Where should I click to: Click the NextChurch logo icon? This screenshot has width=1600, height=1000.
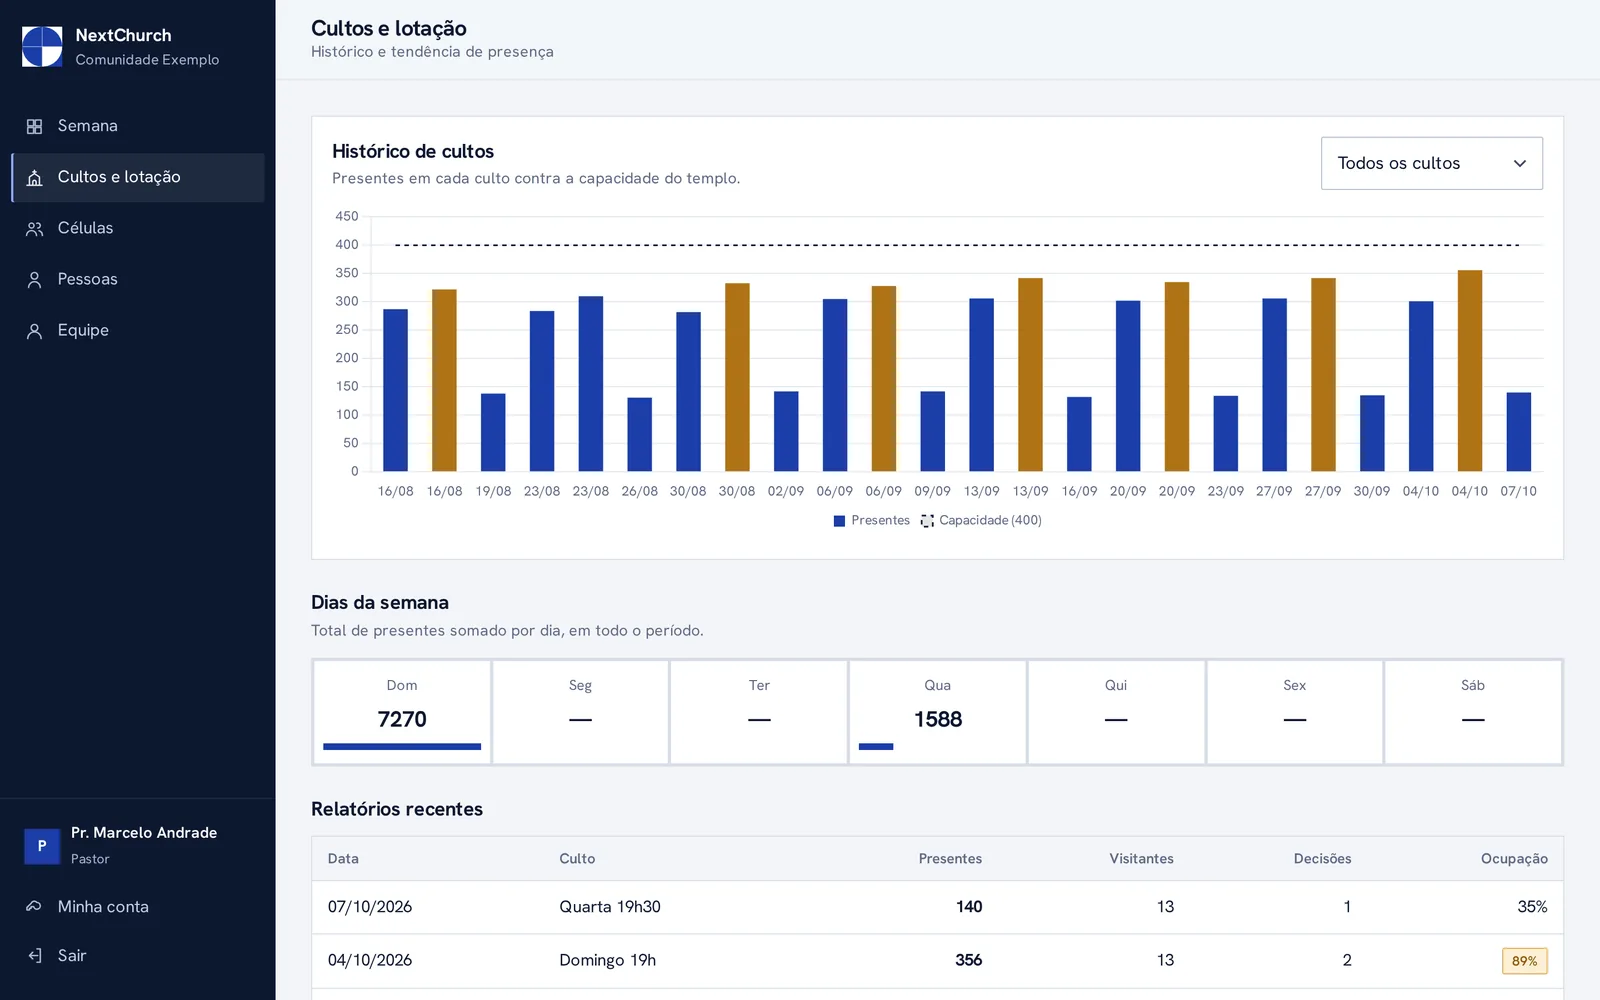click(42, 46)
